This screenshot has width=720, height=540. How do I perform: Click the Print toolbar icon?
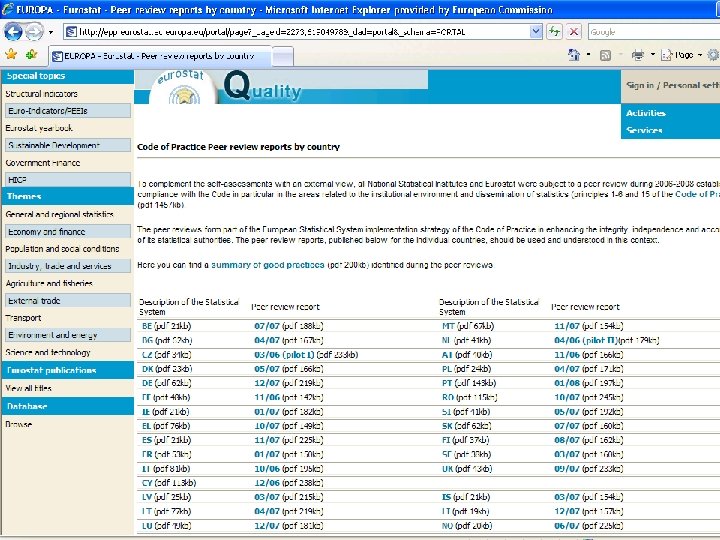tap(638, 55)
